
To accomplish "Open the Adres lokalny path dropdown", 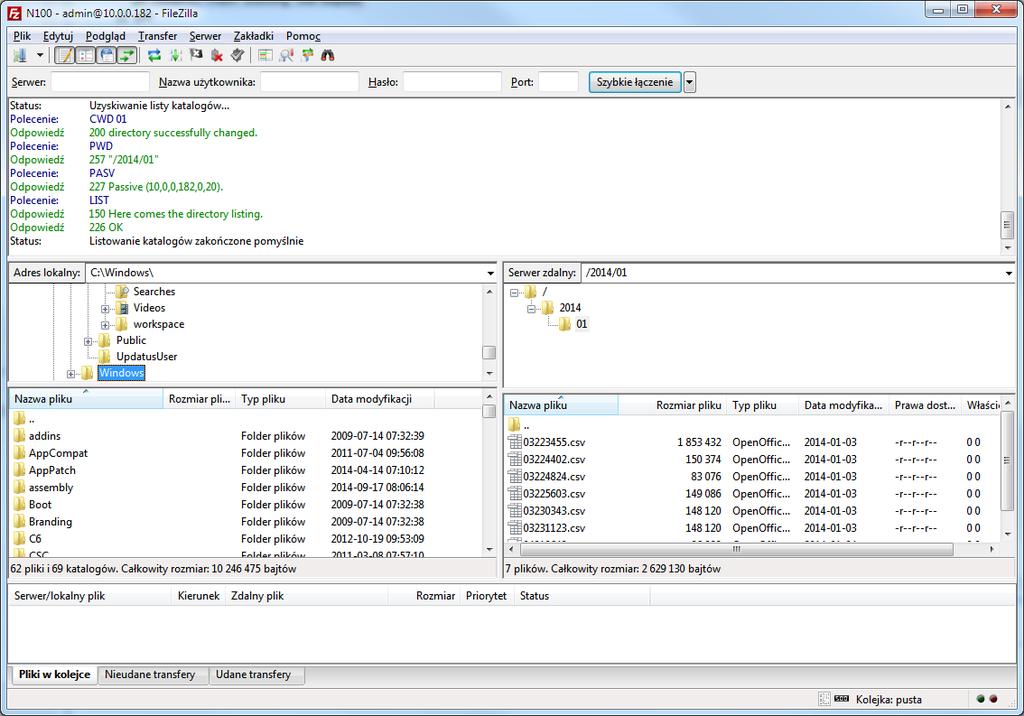I will tap(490, 273).
